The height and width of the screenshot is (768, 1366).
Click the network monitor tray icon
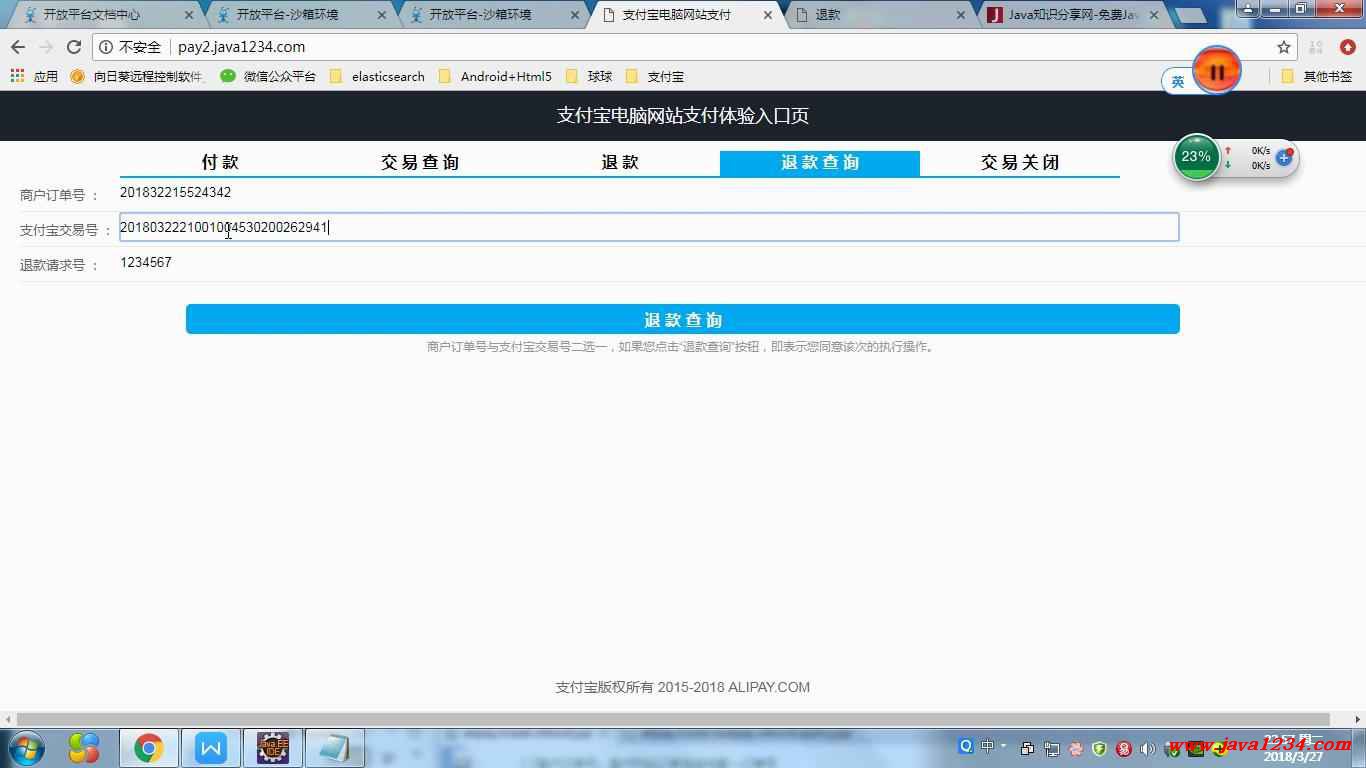pos(1052,748)
